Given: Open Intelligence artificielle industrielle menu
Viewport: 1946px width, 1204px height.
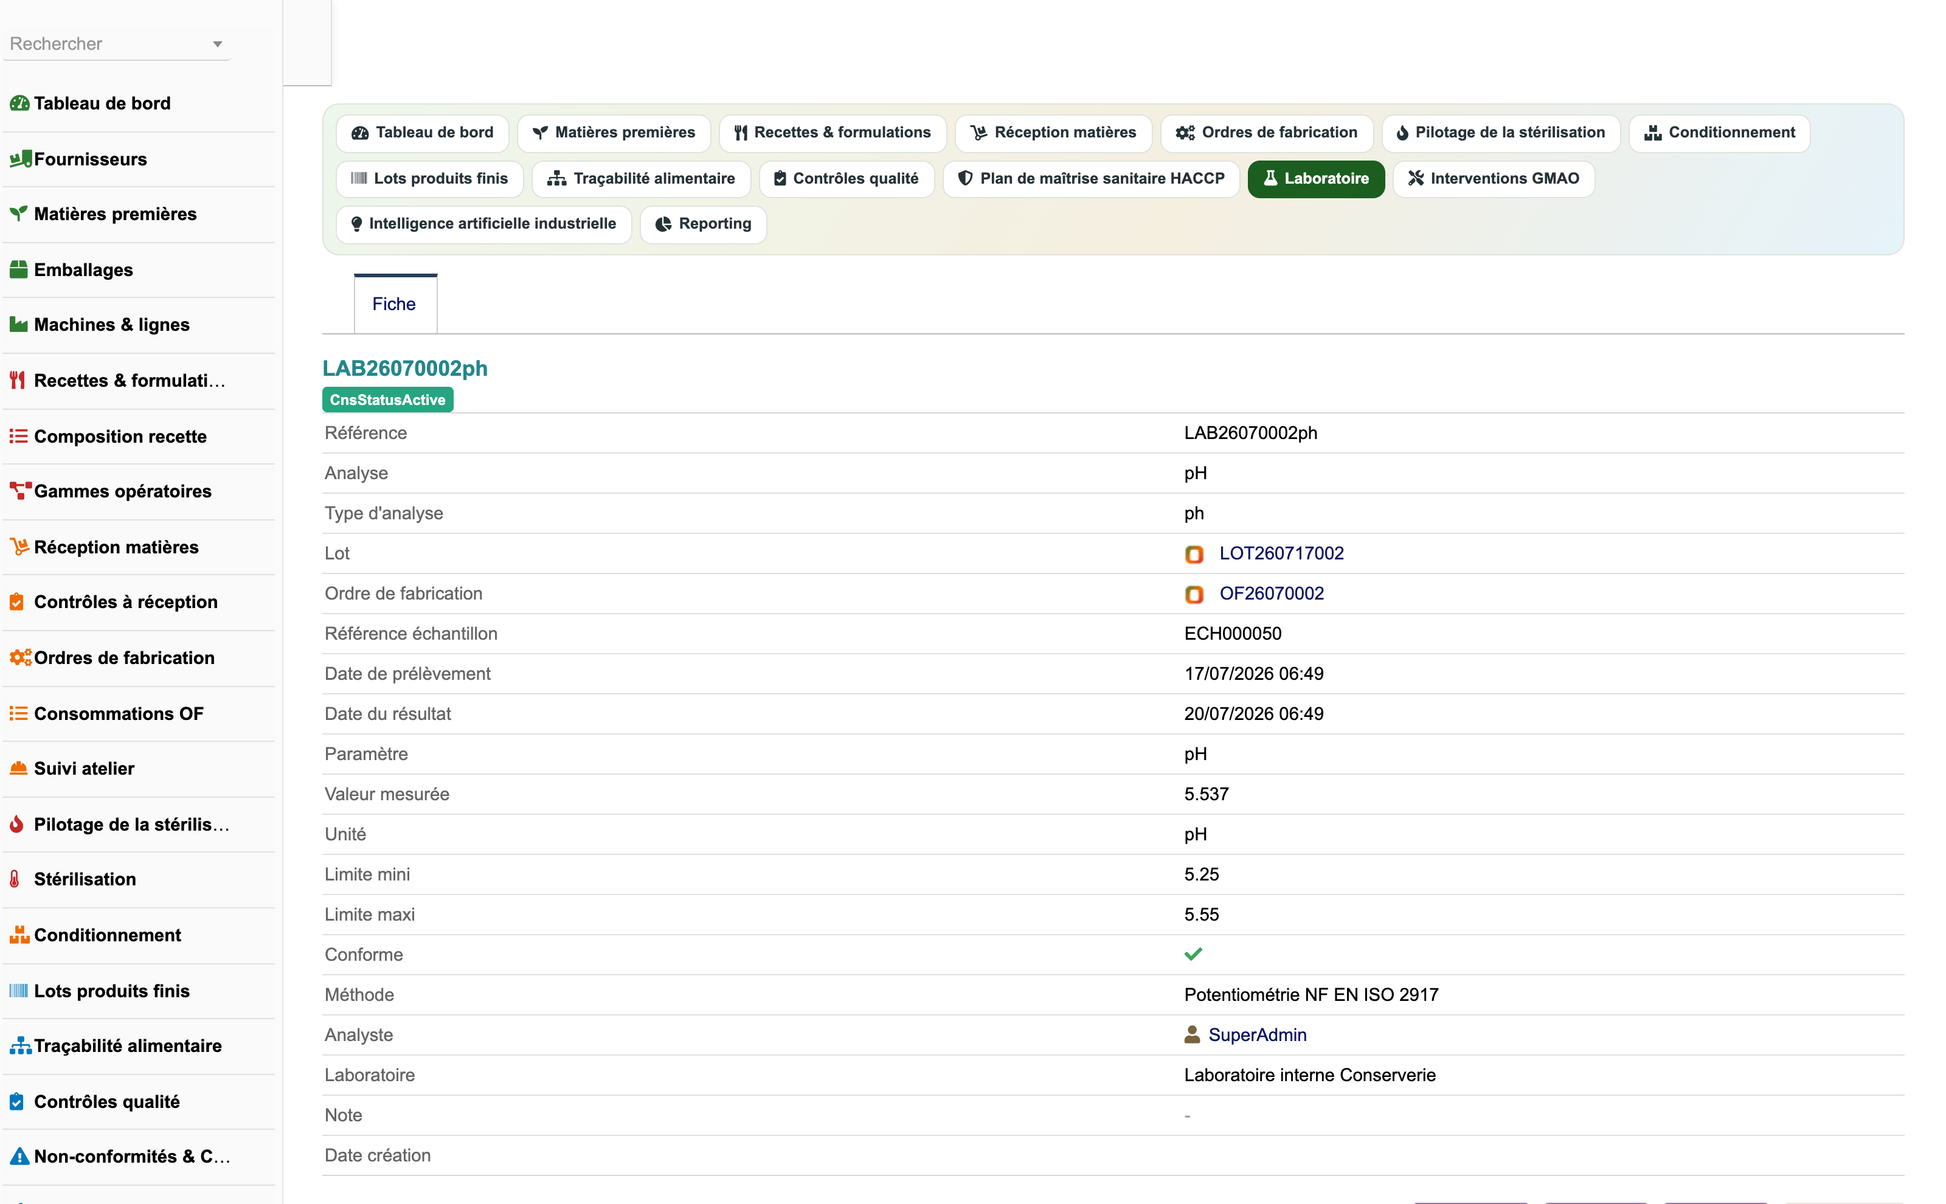Looking at the screenshot, I should point(483,224).
